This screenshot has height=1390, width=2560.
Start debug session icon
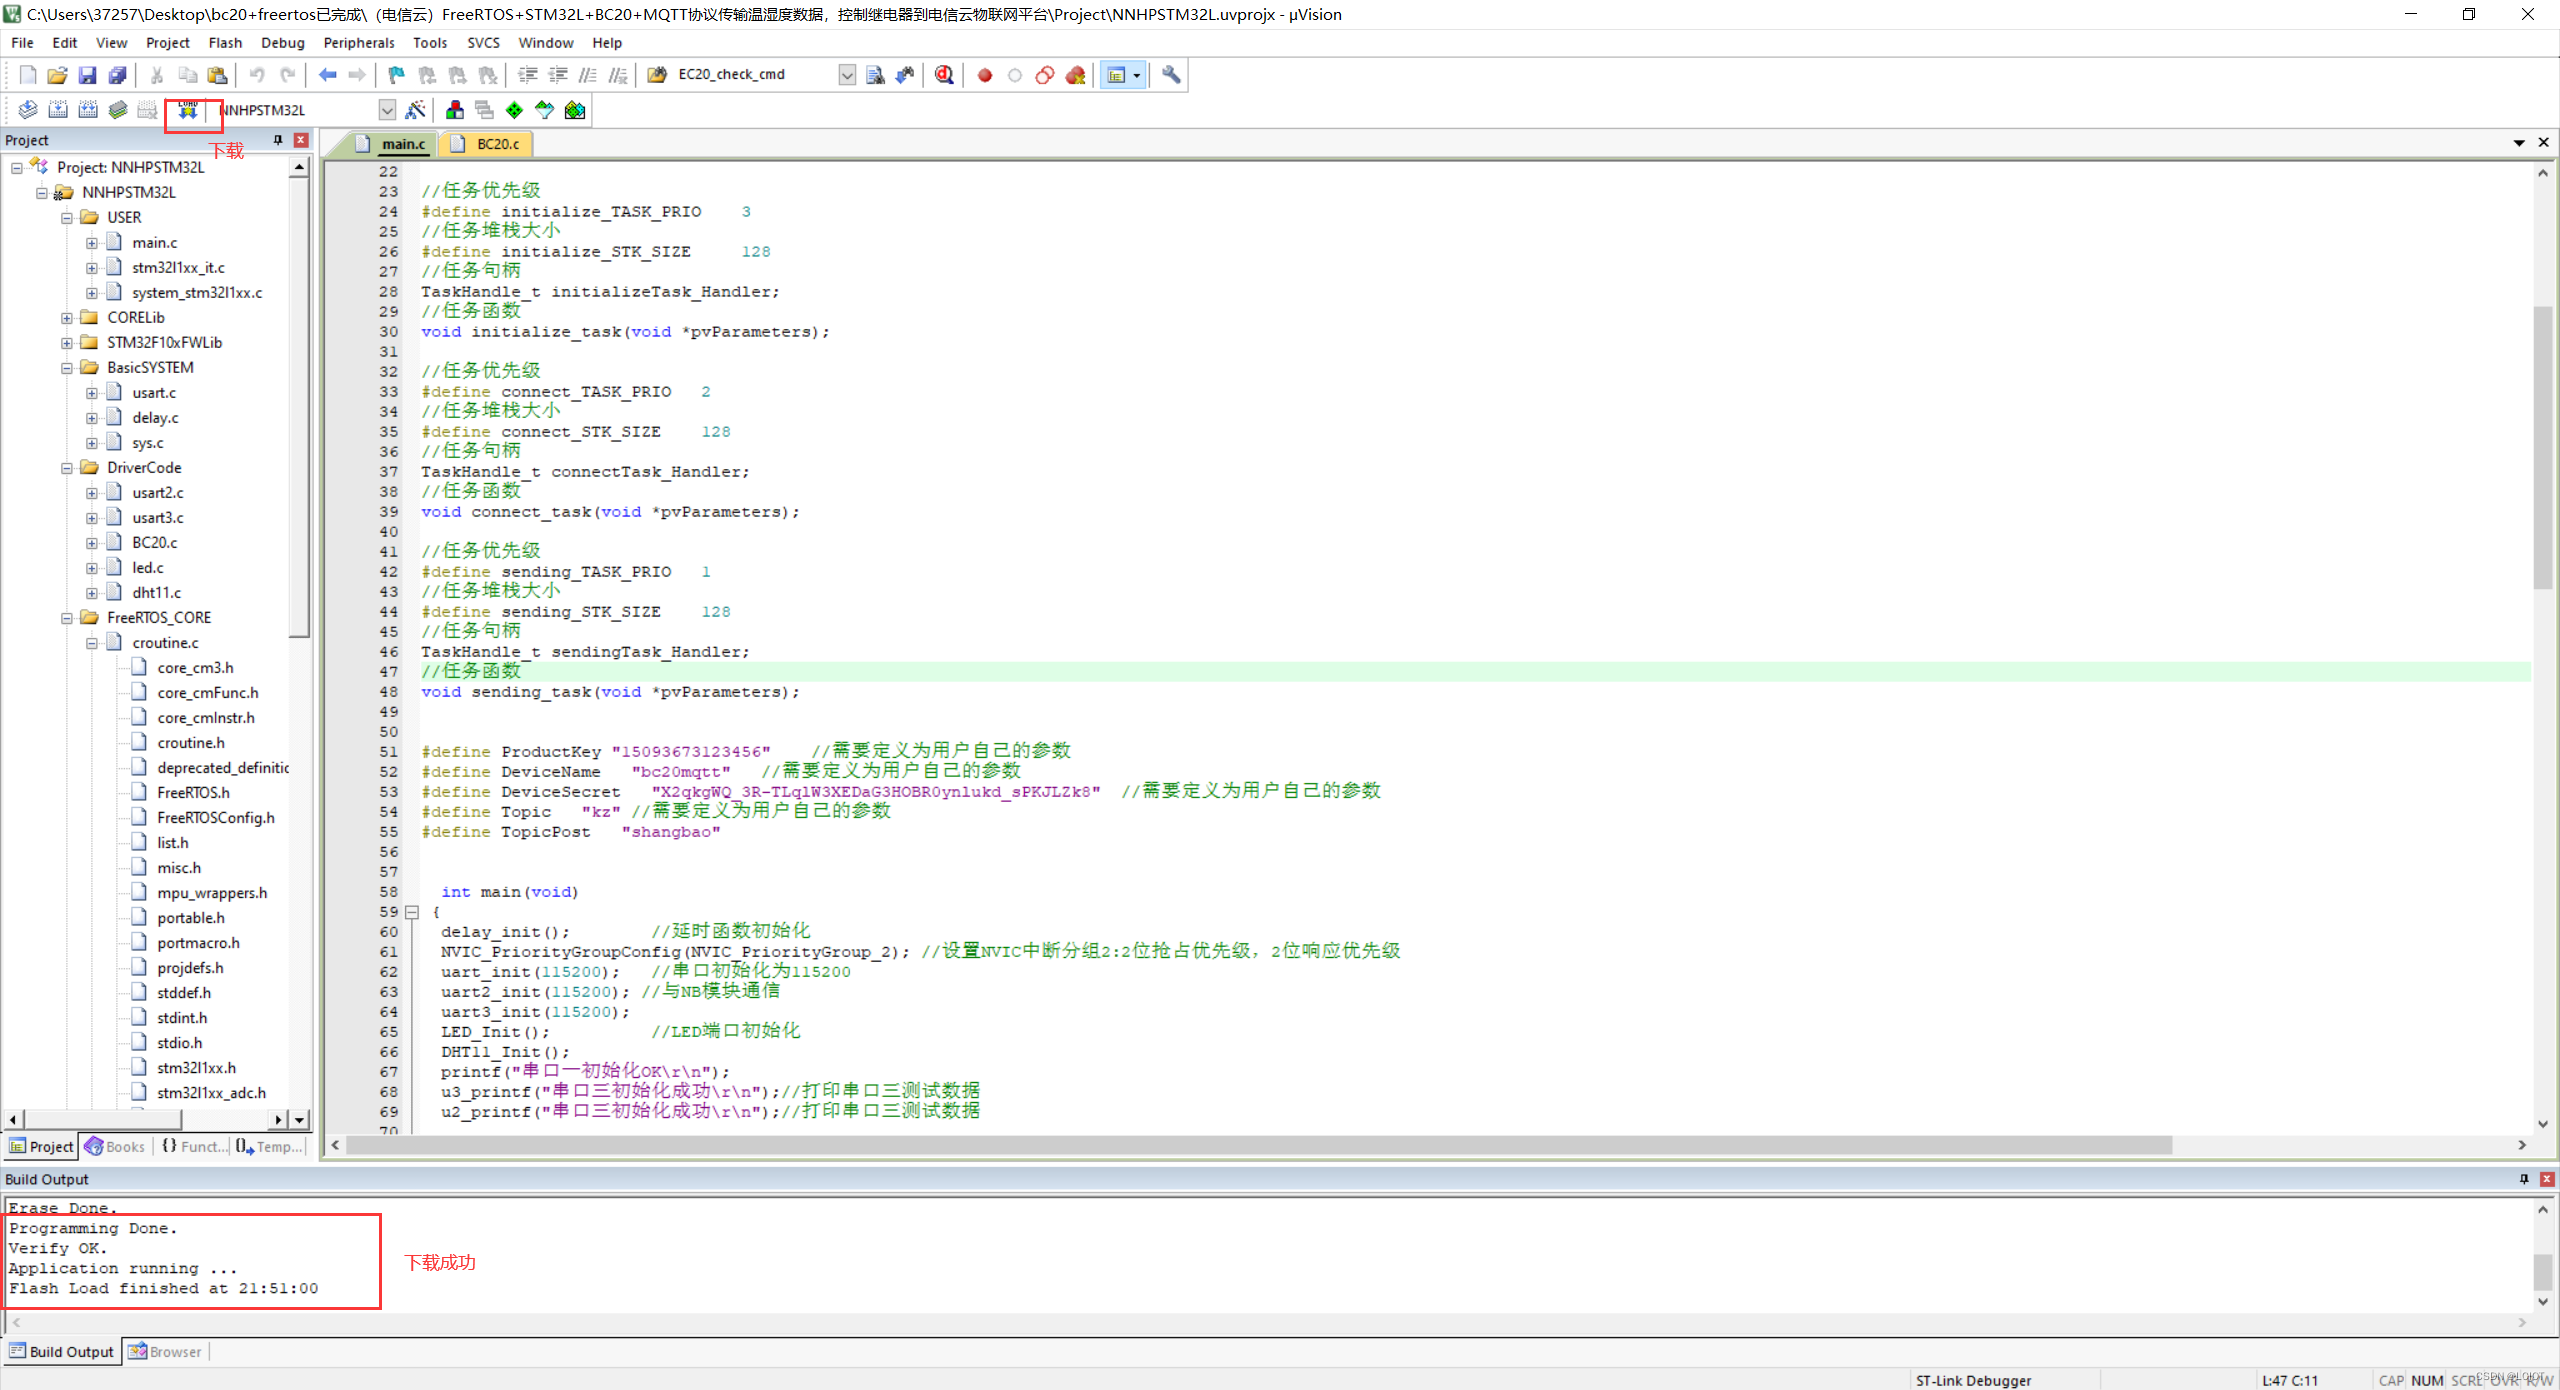[944, 75]
